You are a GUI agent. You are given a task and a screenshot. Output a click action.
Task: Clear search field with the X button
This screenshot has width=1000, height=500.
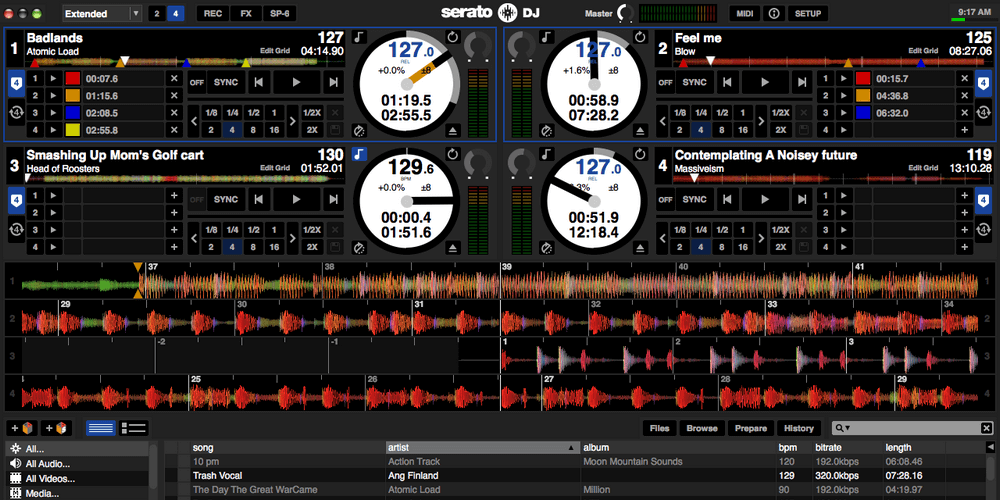[x=986, y=428]
